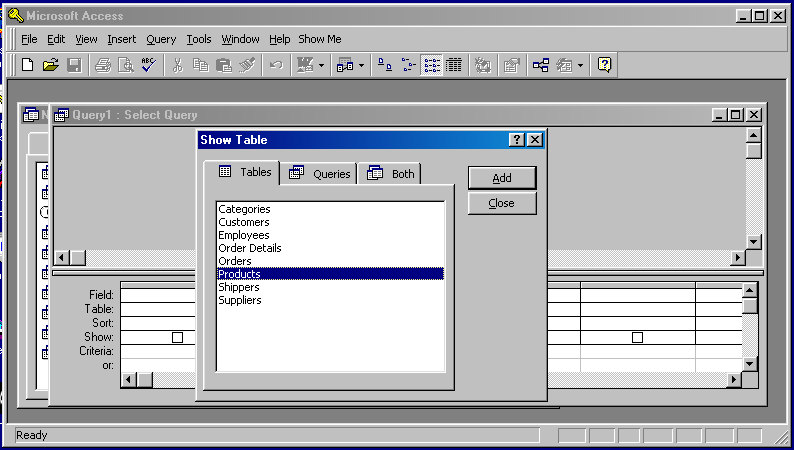Open the Query menu

pyautogui.click(x=161, y=39)
